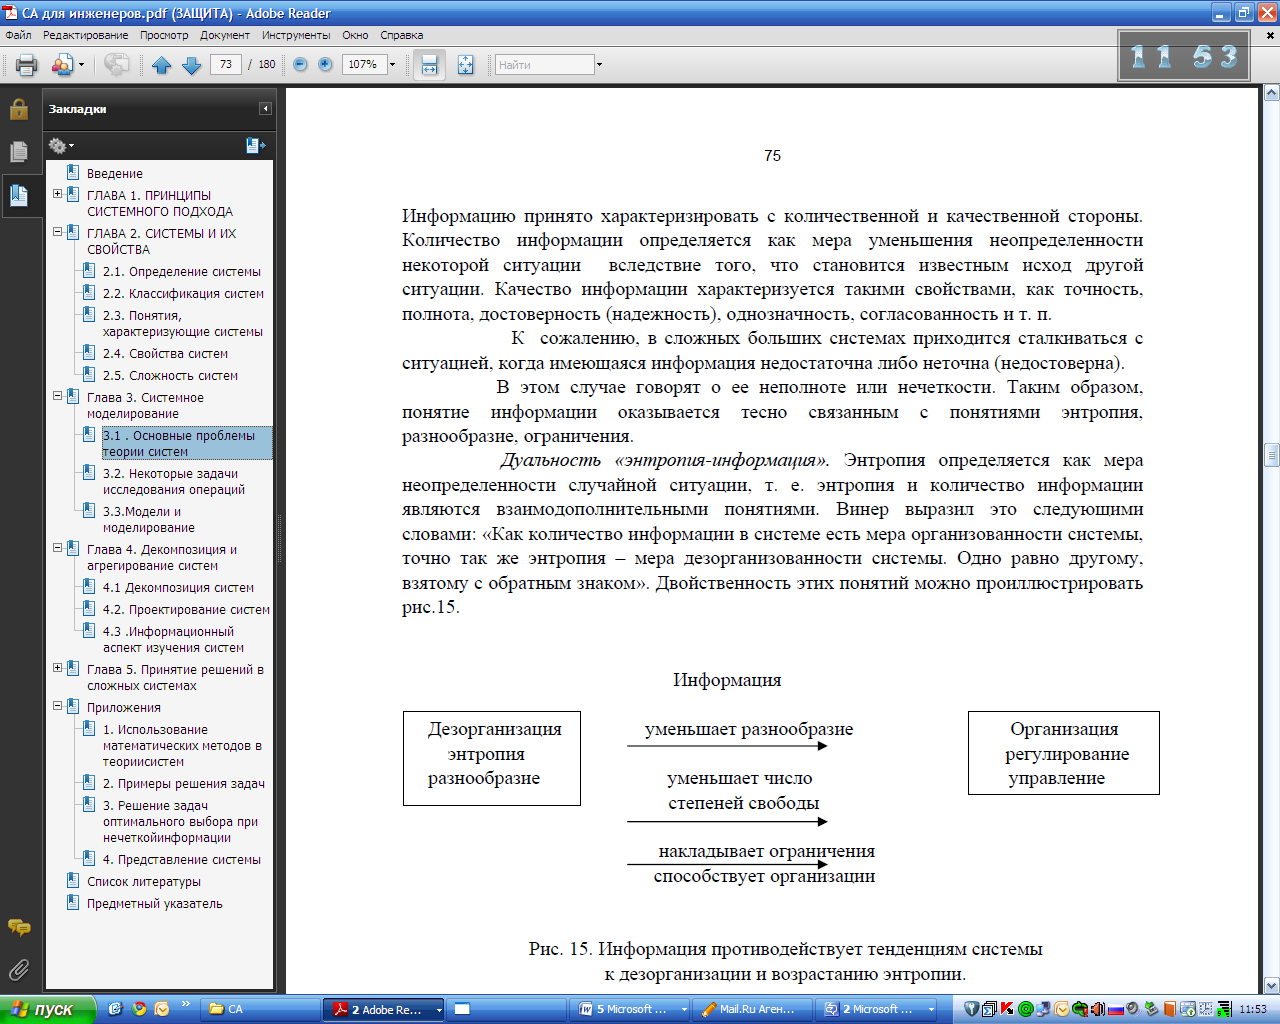
Task: Open the Pages thumbnails panel icon
Action: click(18, 152)
